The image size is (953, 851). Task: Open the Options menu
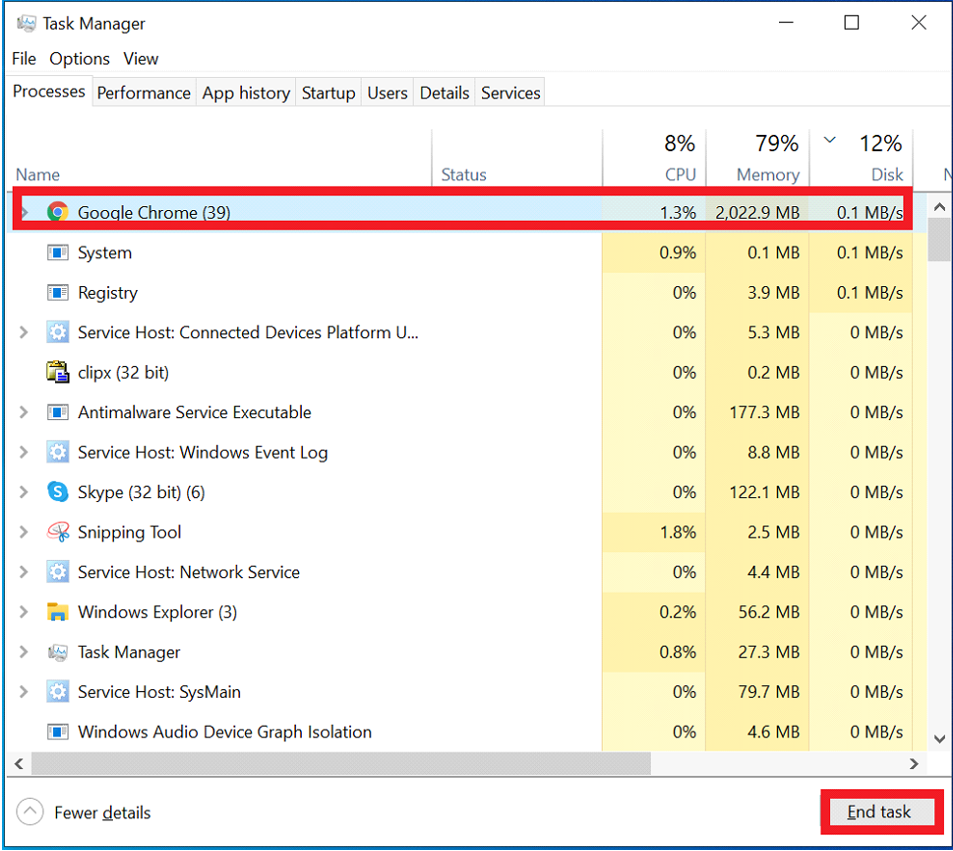pos(80,58)
